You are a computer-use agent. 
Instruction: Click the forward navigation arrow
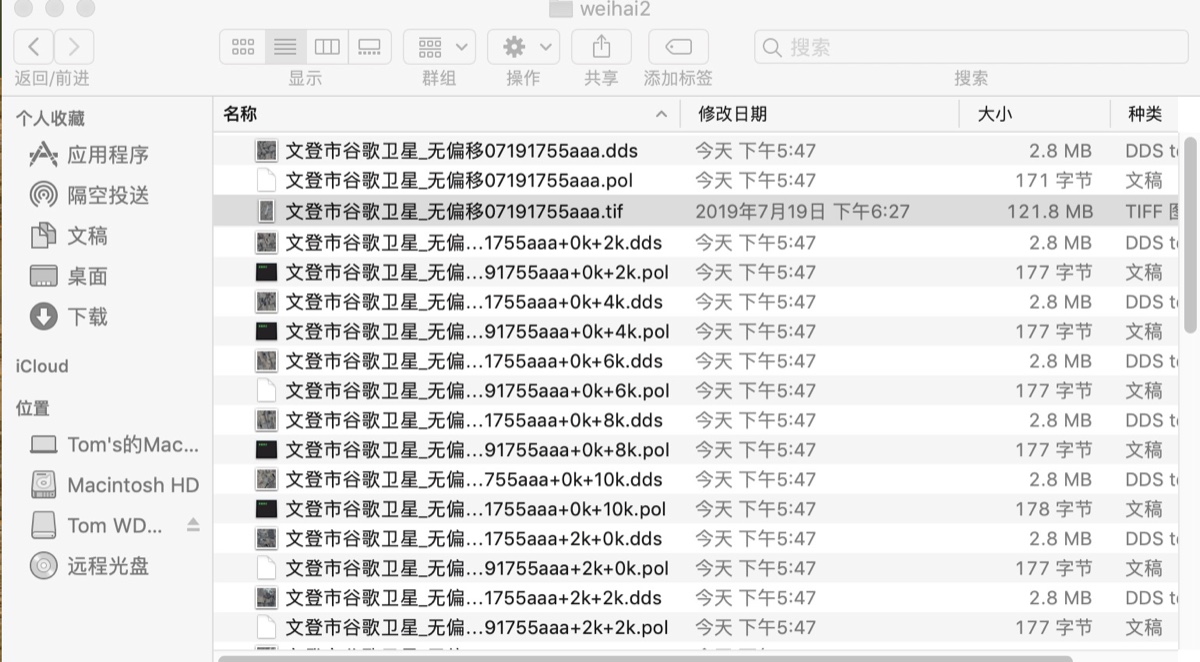(x=74, y=47)
